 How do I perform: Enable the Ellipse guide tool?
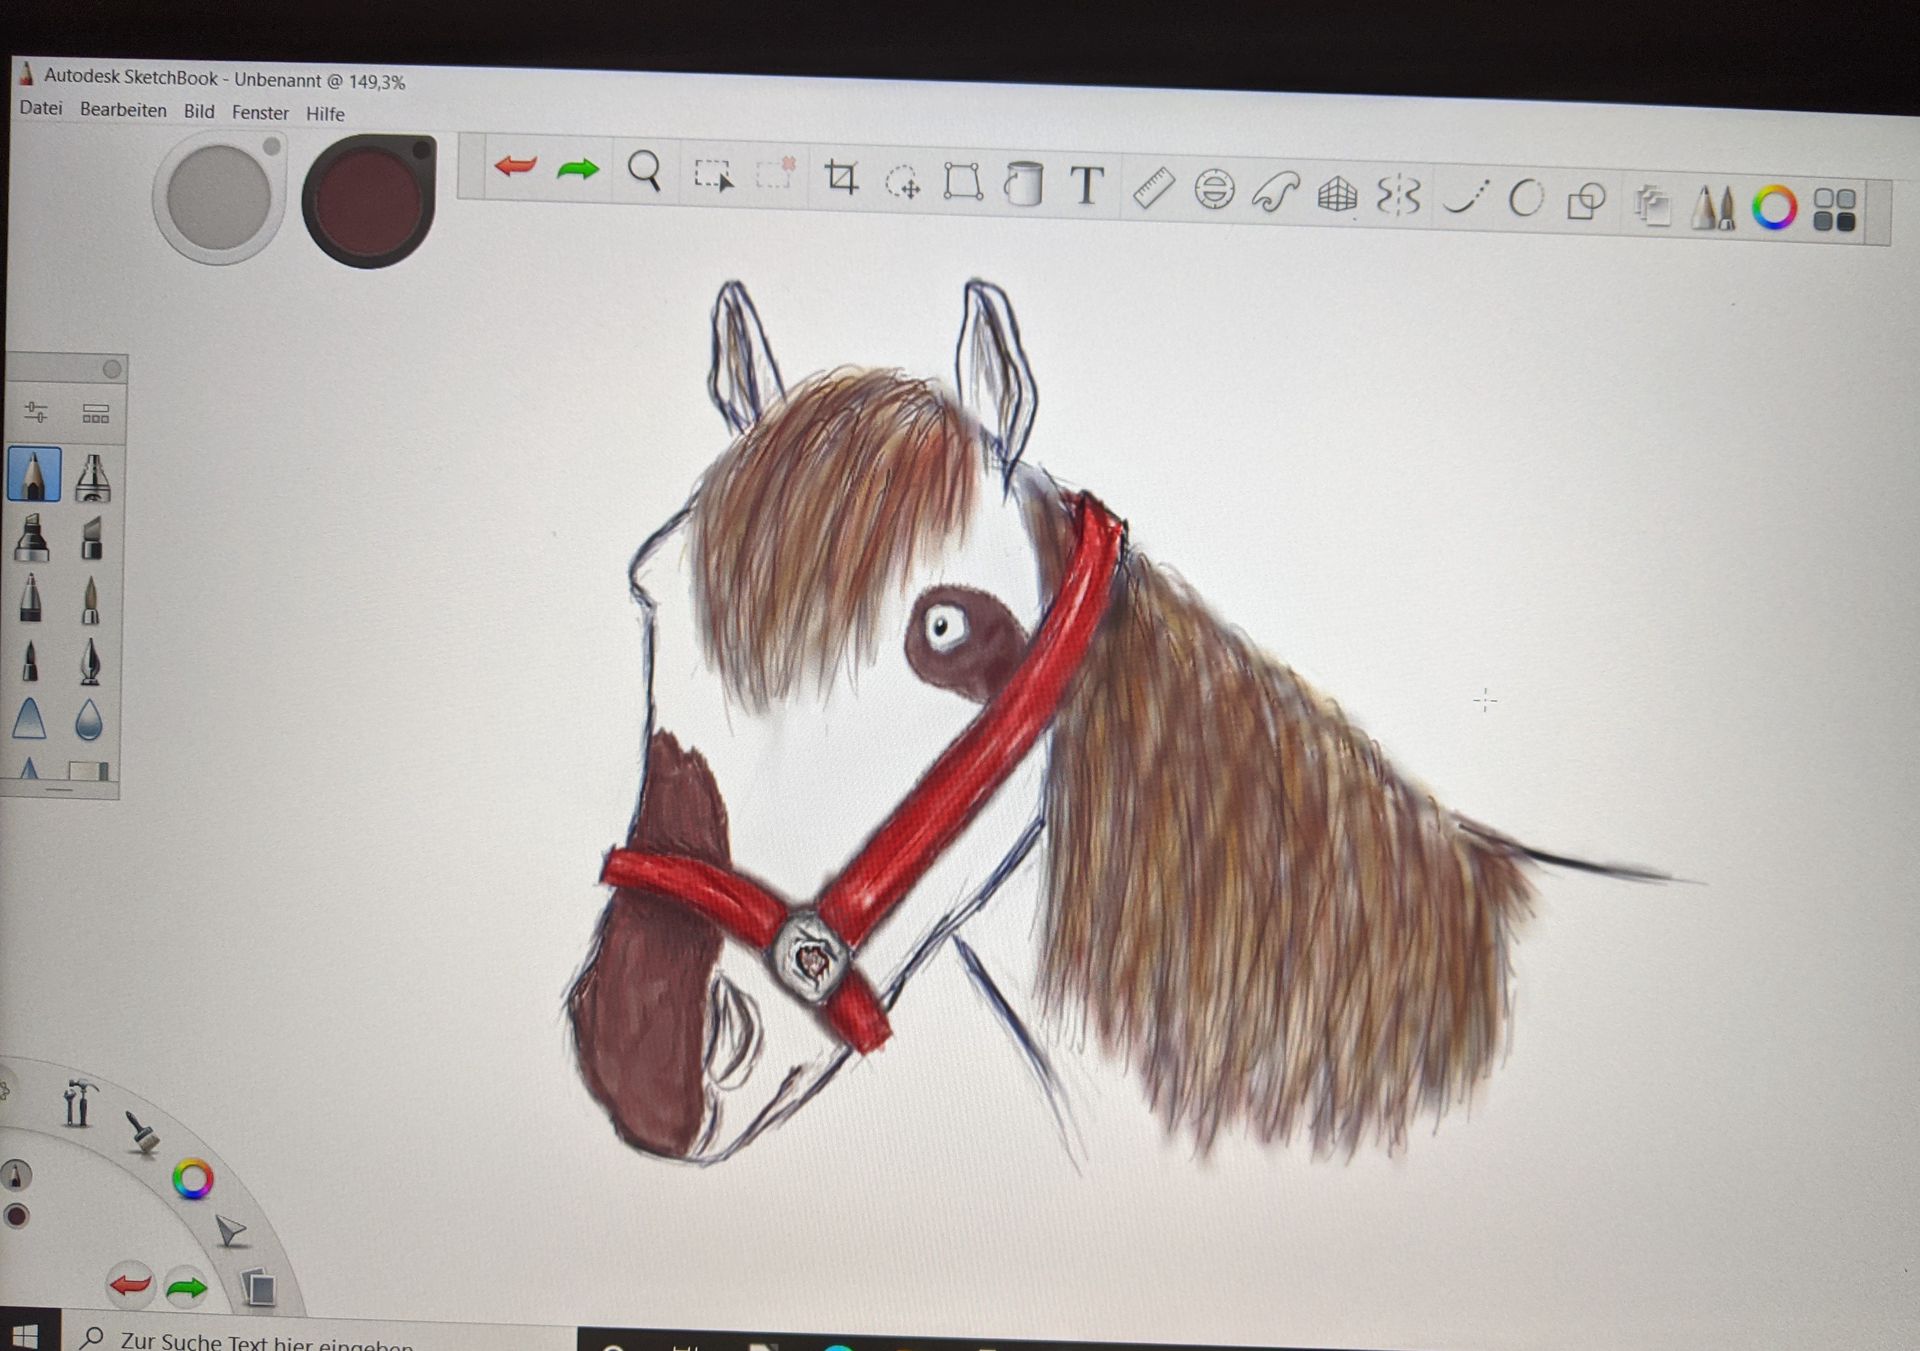pyautogui.click(x=1214, y=190)
